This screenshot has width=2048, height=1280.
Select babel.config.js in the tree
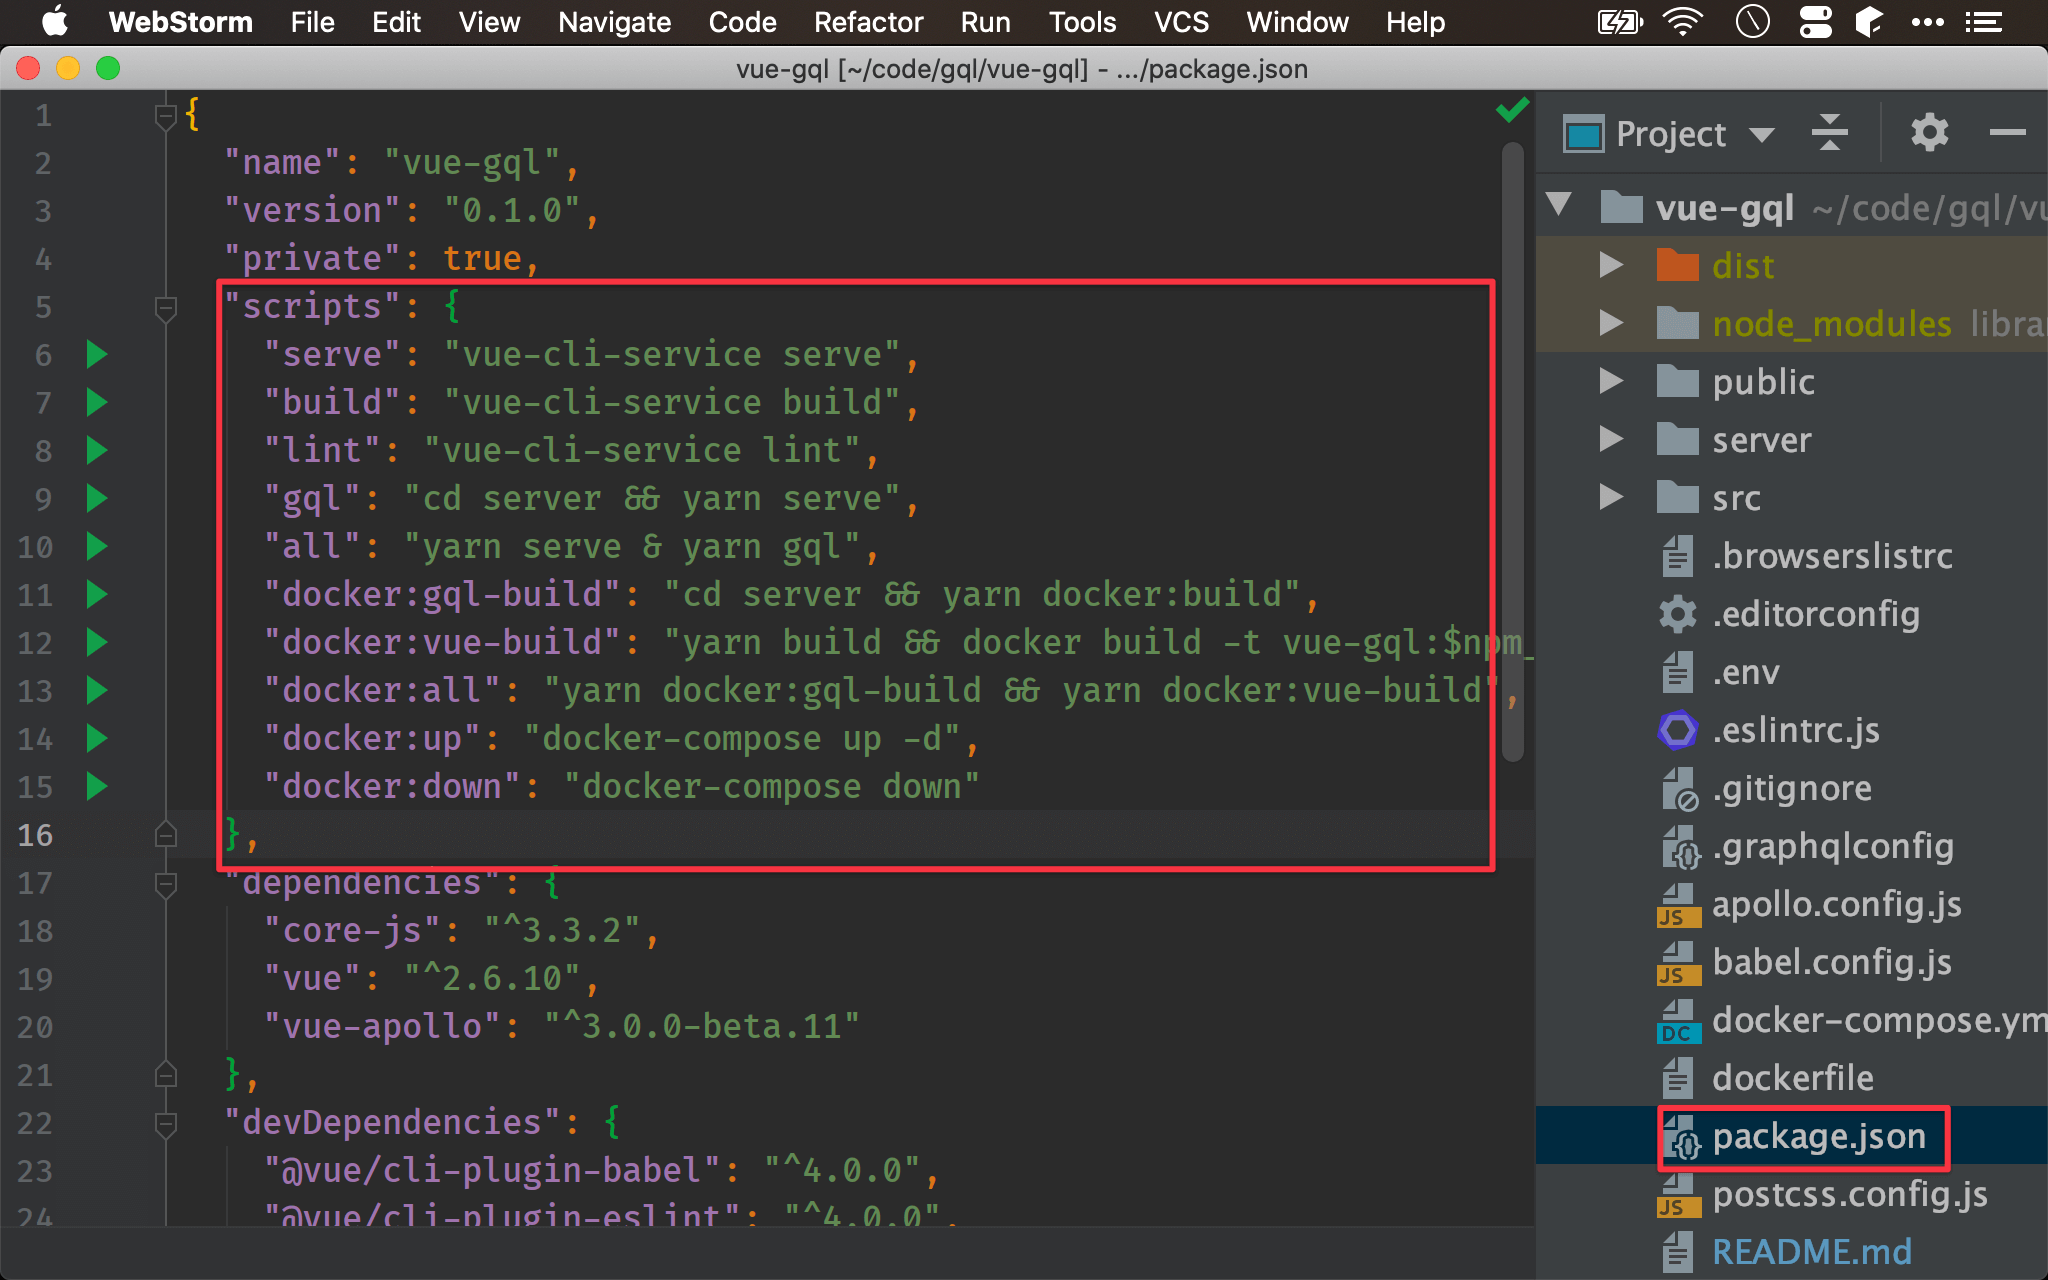1831,961
